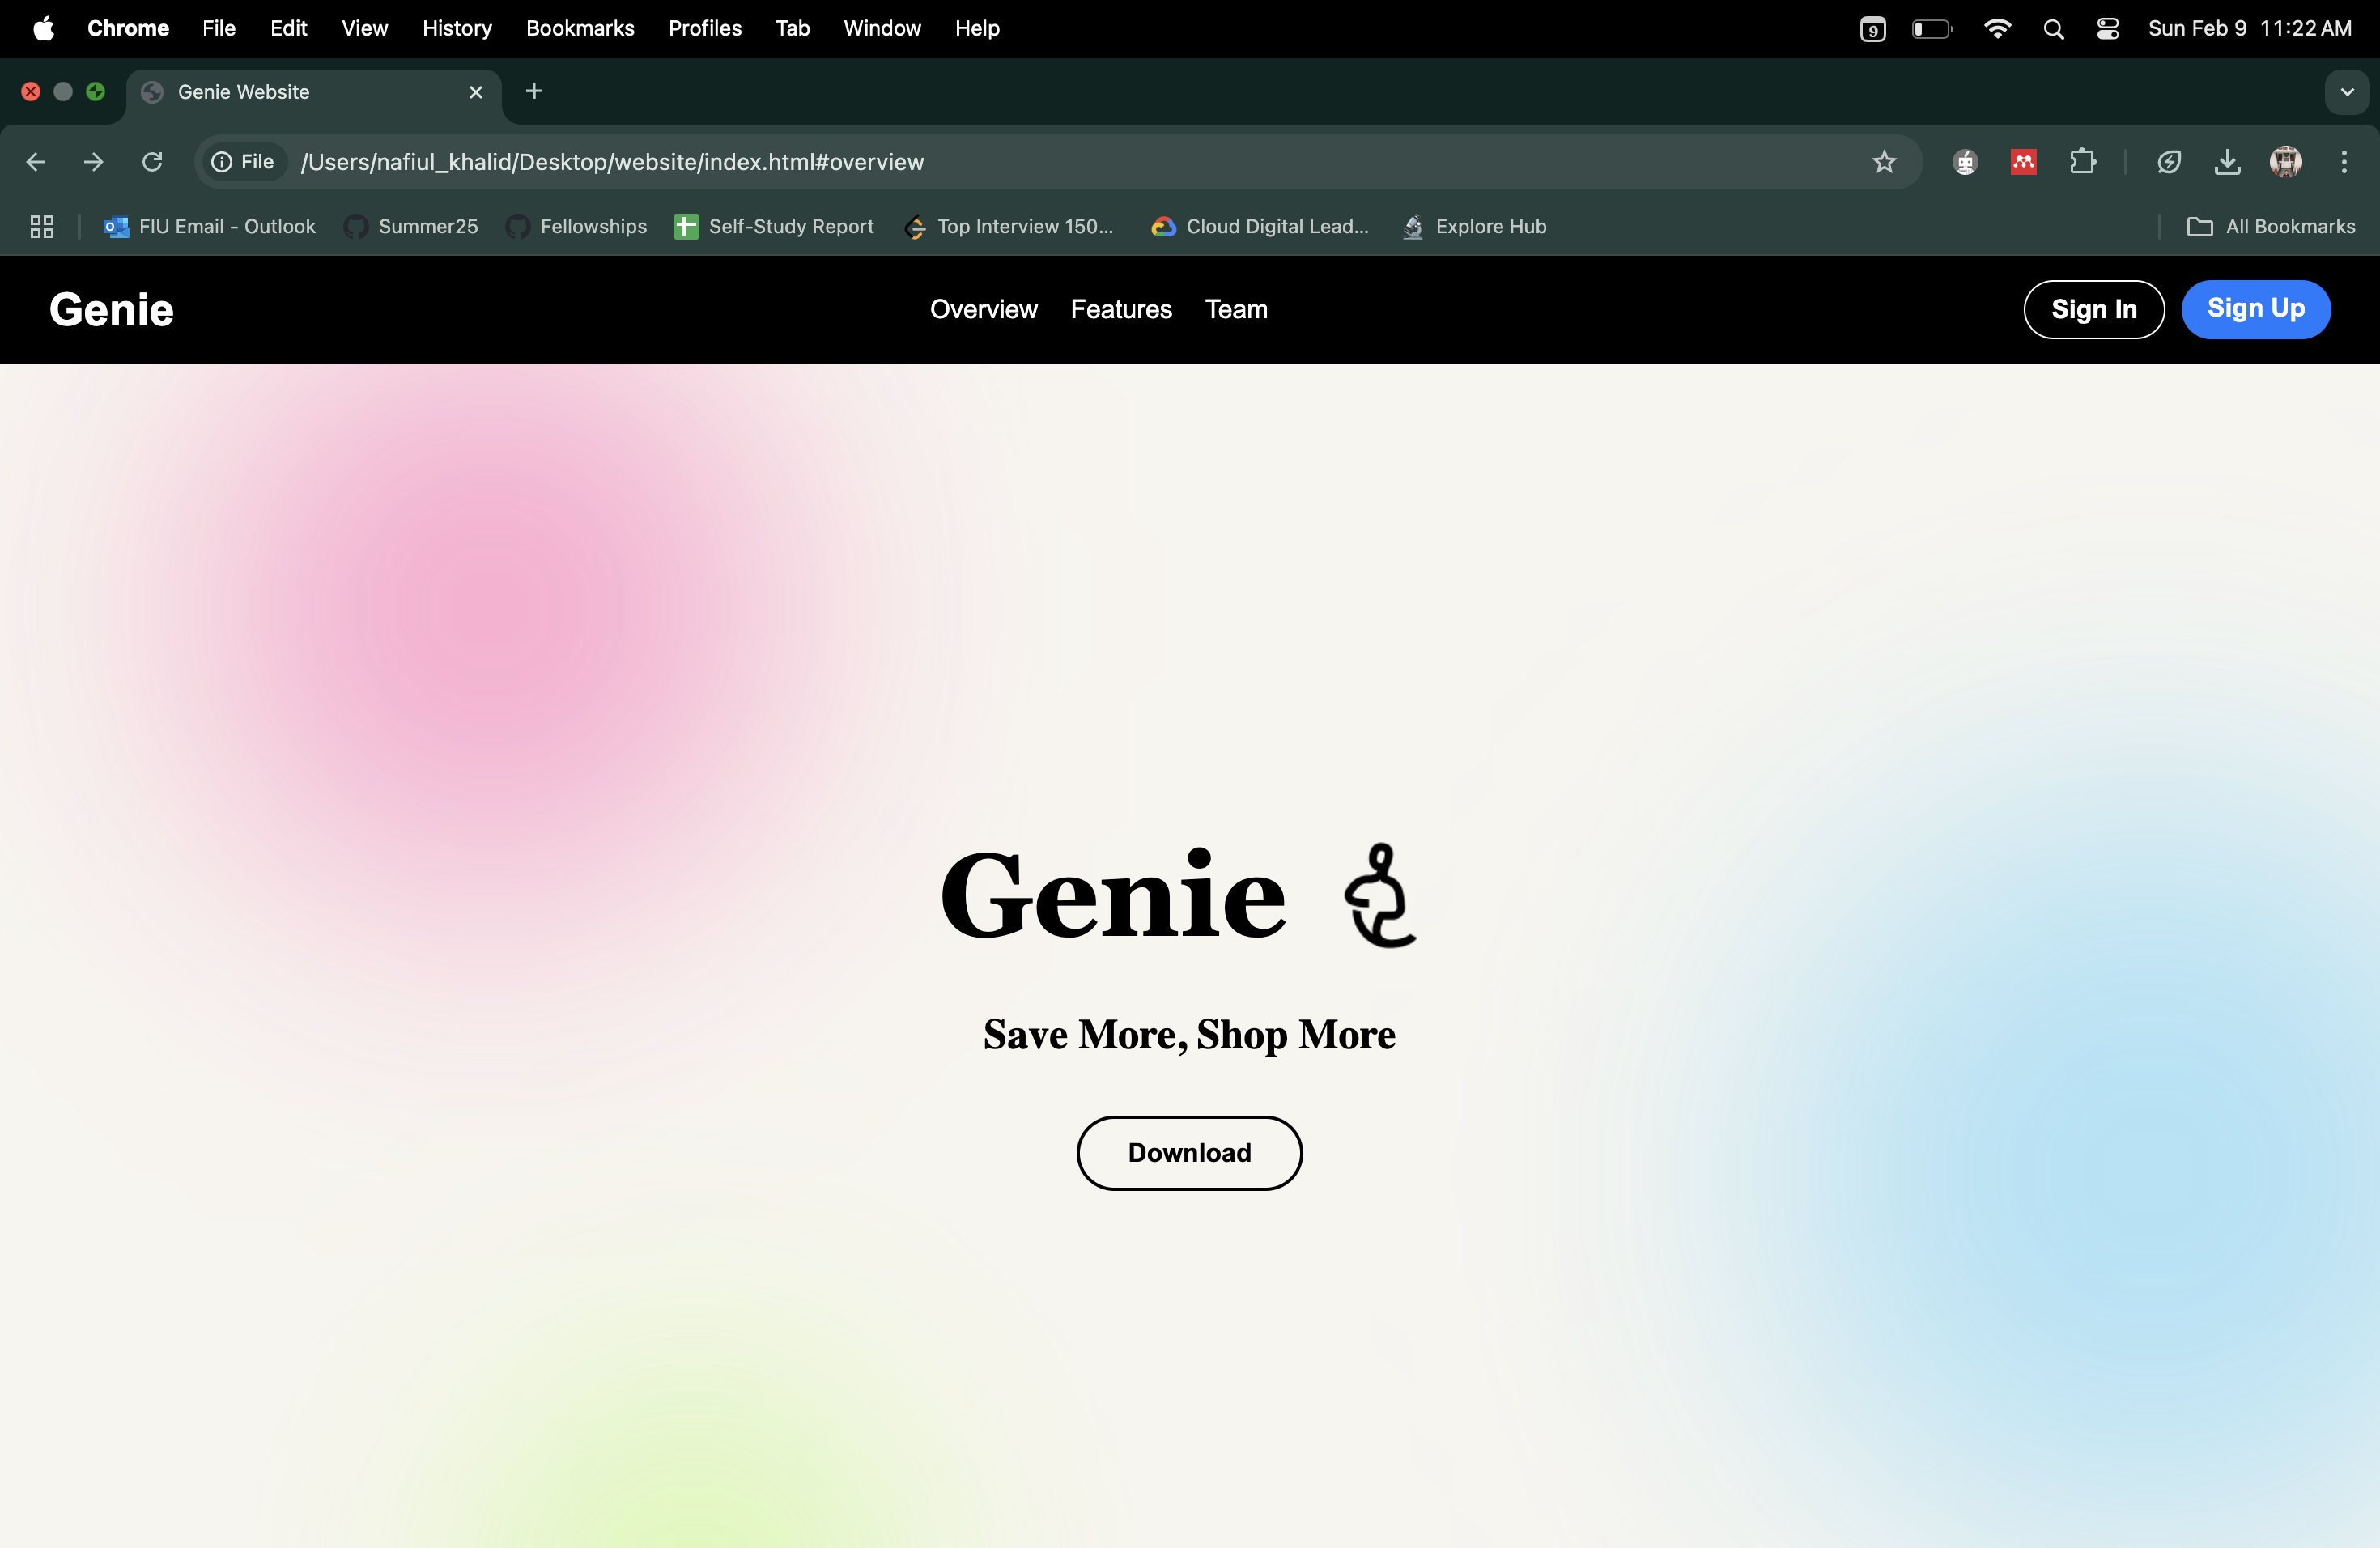This screenshot has width=2380, height=1548.
Task: Open the History menu
Action: 457,29
